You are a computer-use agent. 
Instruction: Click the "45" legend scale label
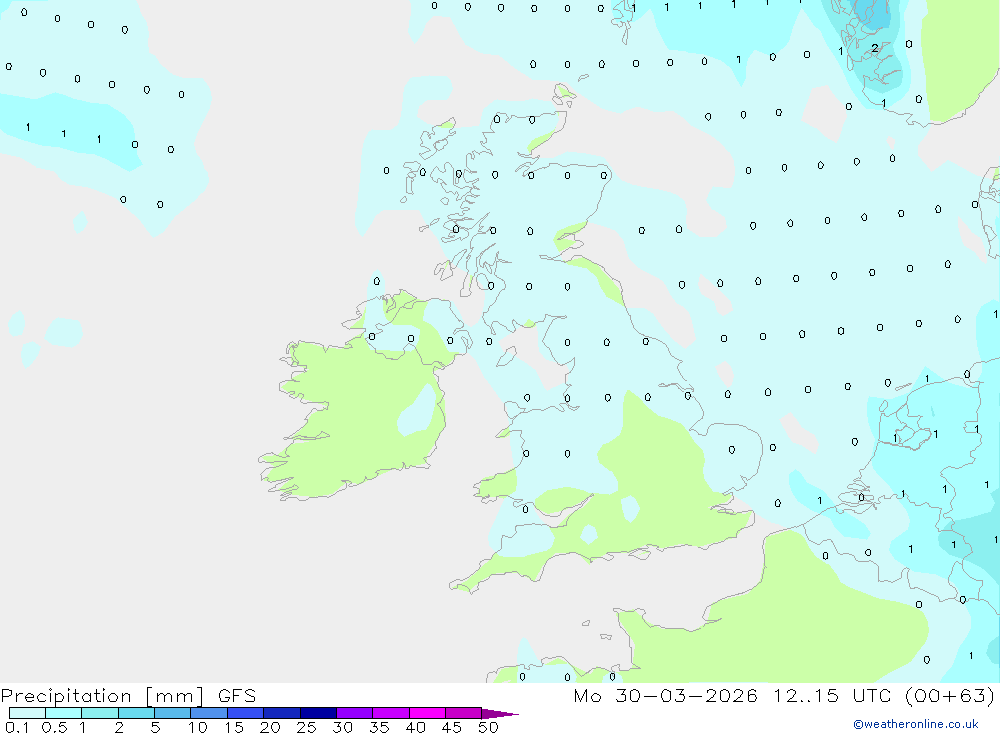[452, 727]
